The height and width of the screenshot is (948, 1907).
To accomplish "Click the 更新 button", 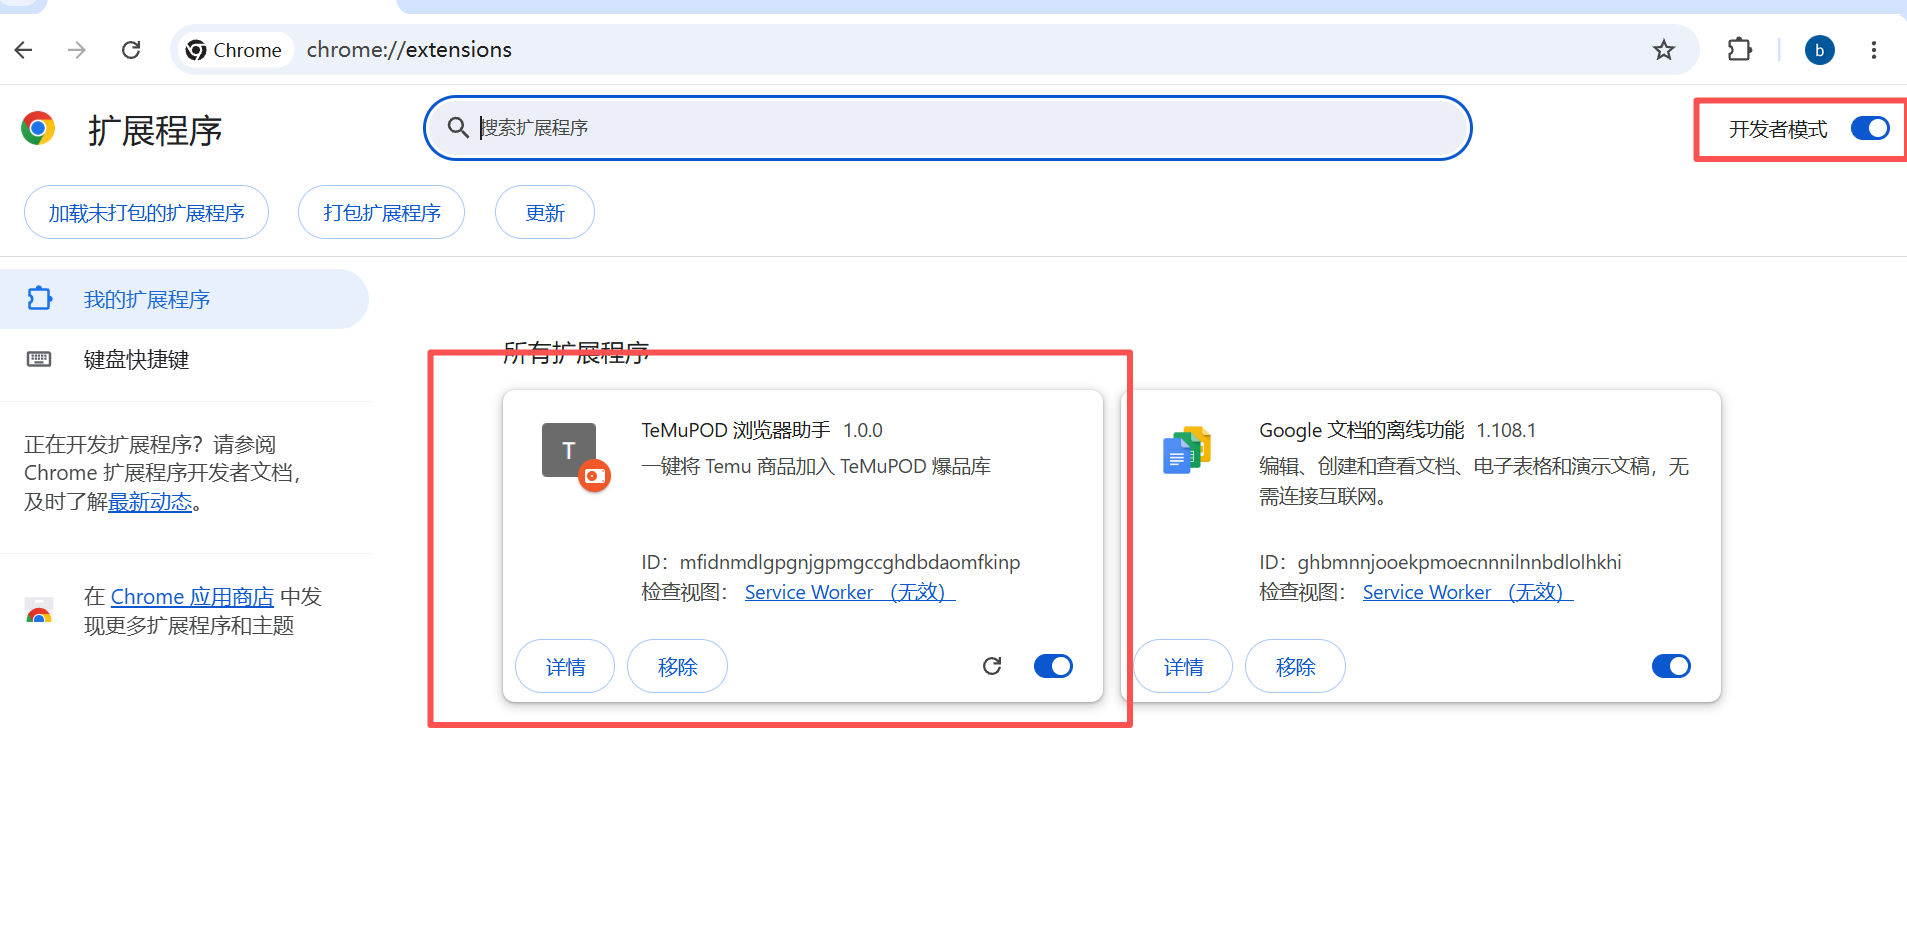I will (x=545, y=212).
